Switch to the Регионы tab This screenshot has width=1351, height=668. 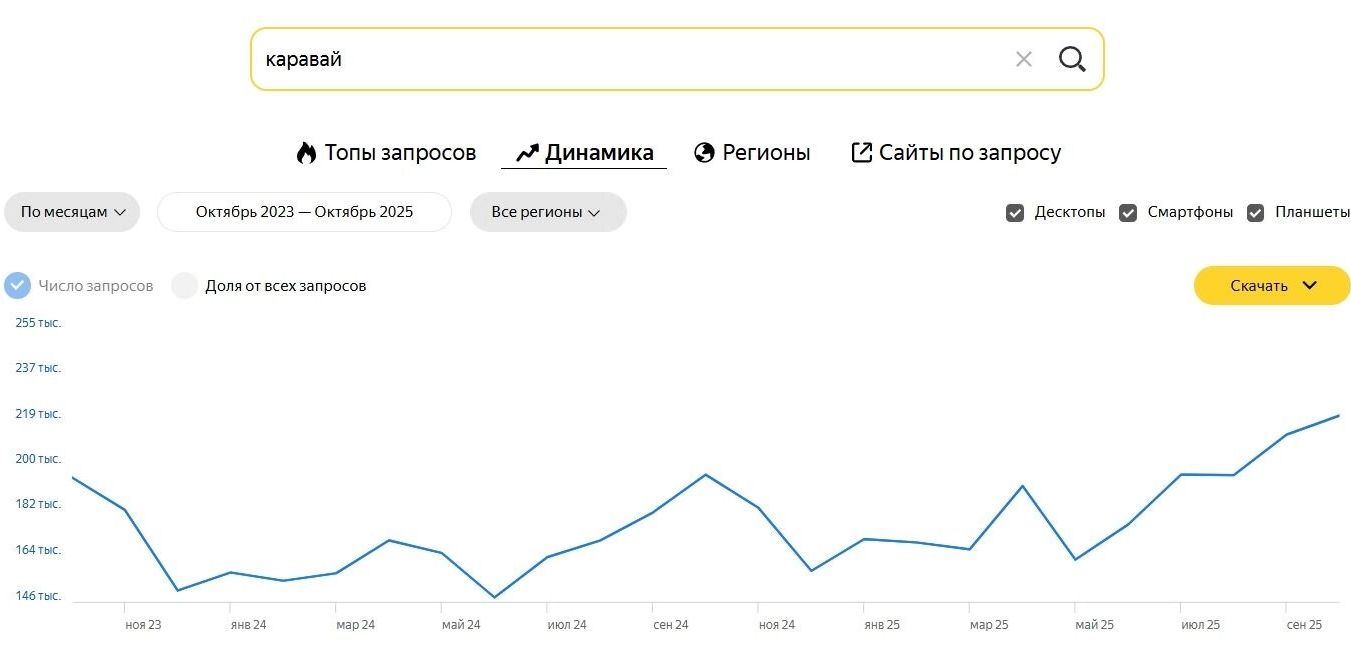[765, 153]
